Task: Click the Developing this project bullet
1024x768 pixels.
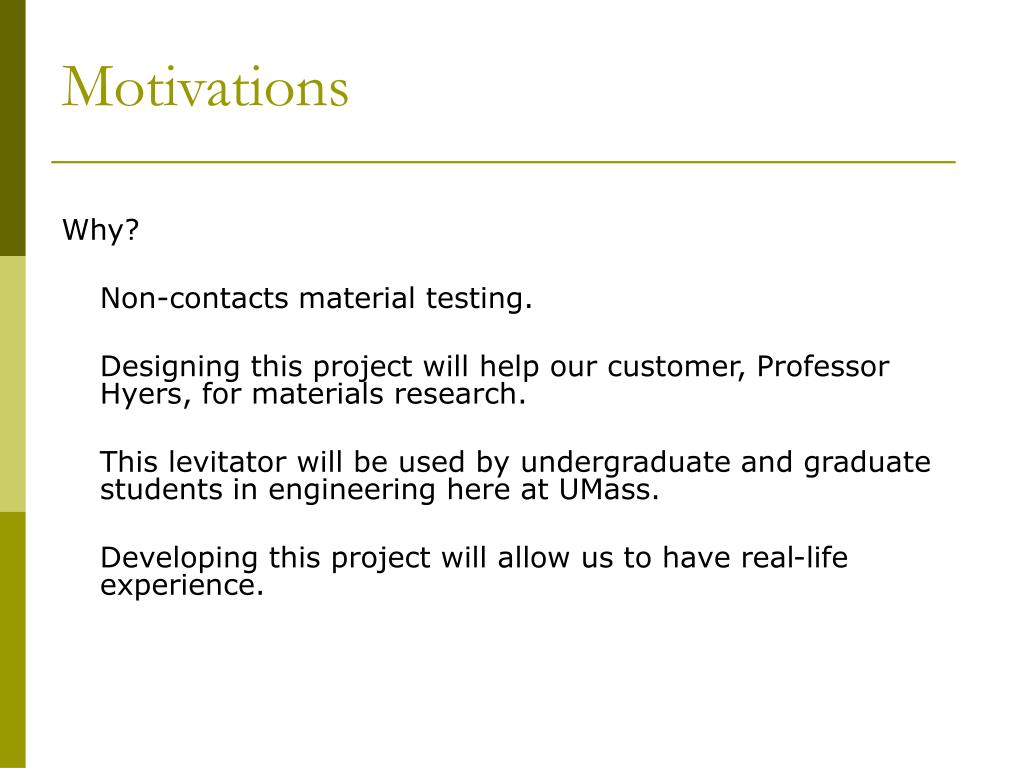Action: pyautogui.click(x=473, y=571)
